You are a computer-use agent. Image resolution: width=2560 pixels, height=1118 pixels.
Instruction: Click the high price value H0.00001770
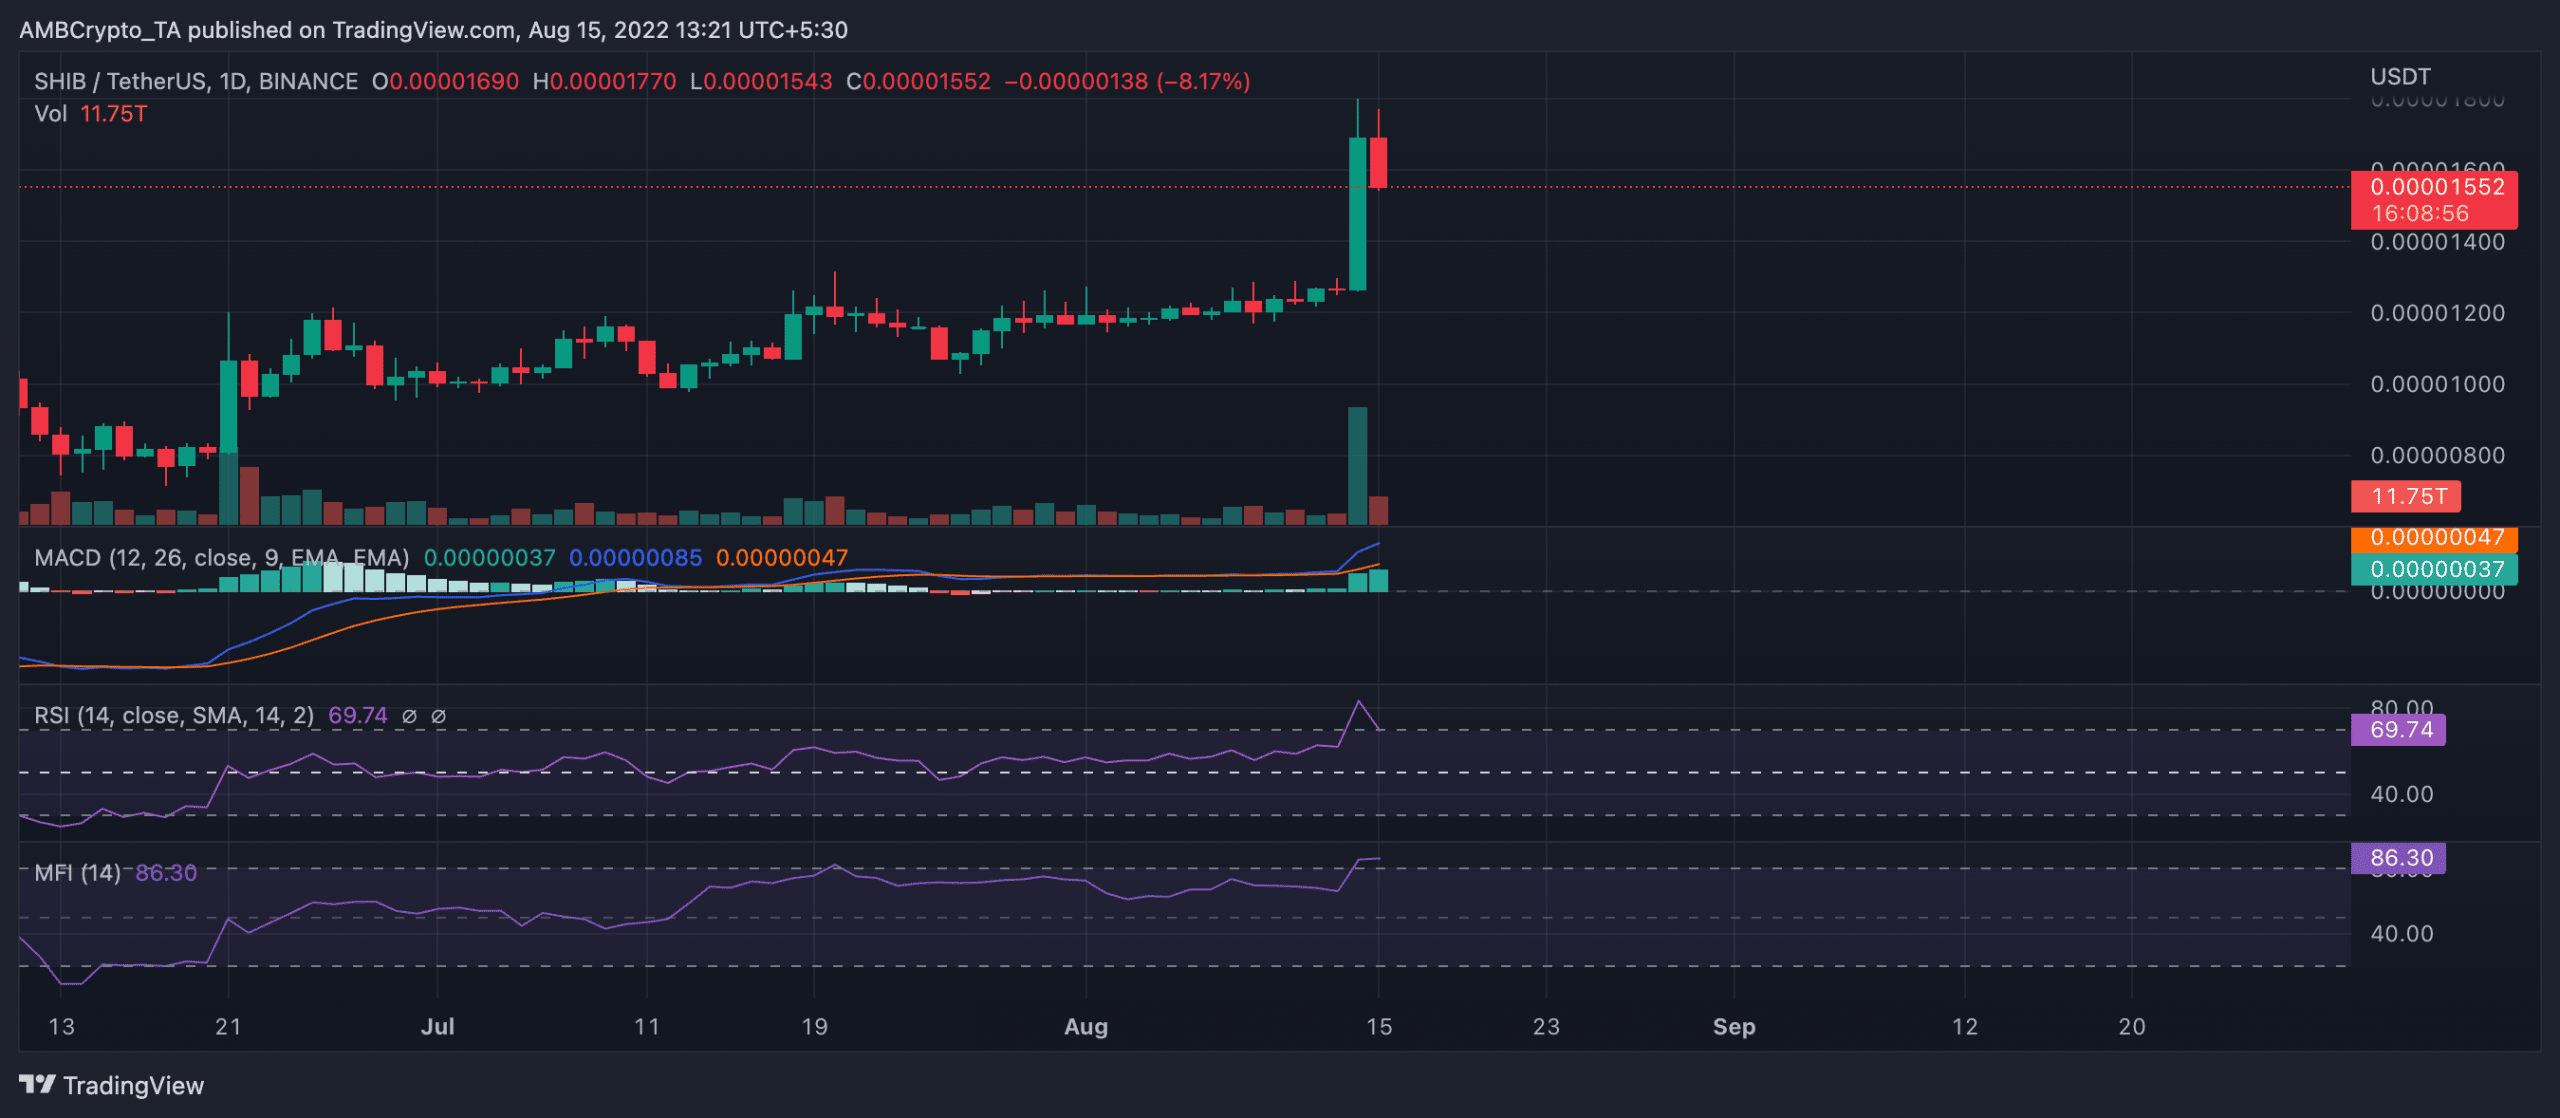click(604, 81)
